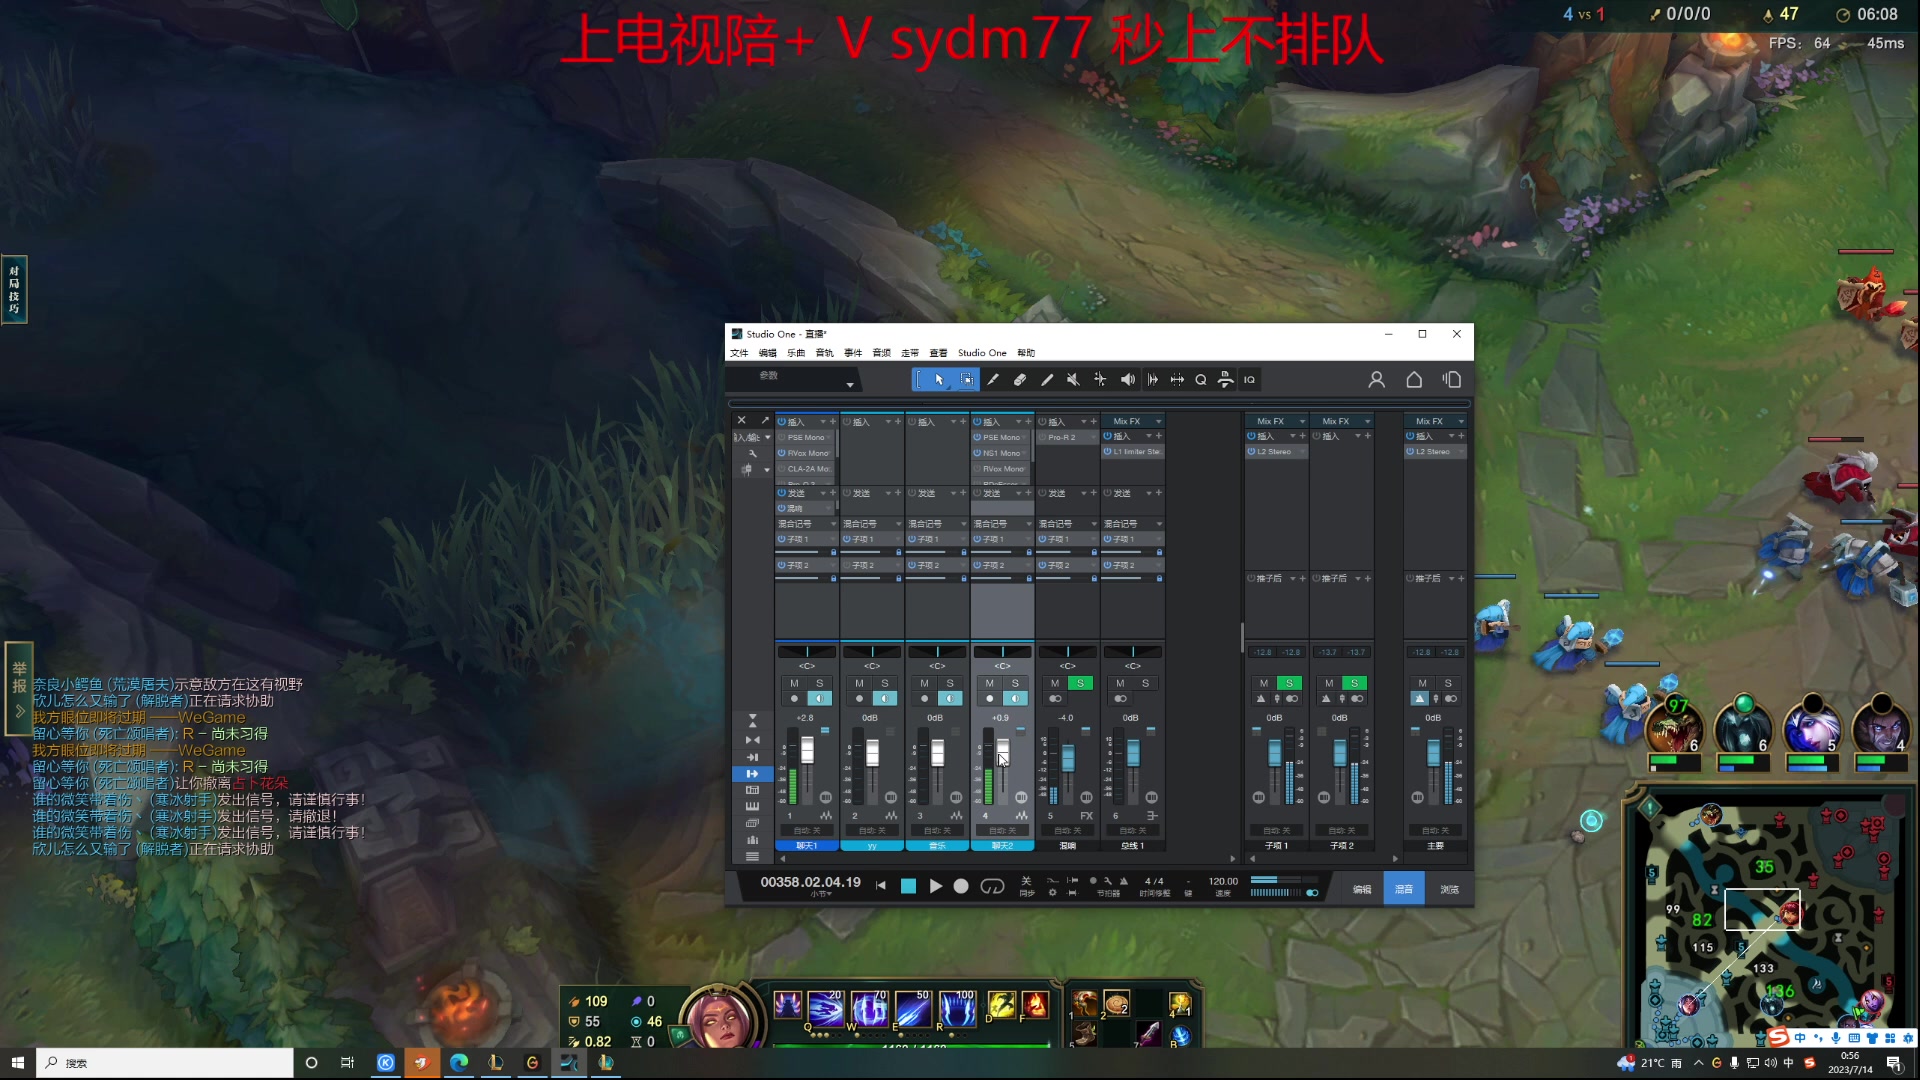Open Microsoft Edge from the taskbar

(x=459, y=1063)
